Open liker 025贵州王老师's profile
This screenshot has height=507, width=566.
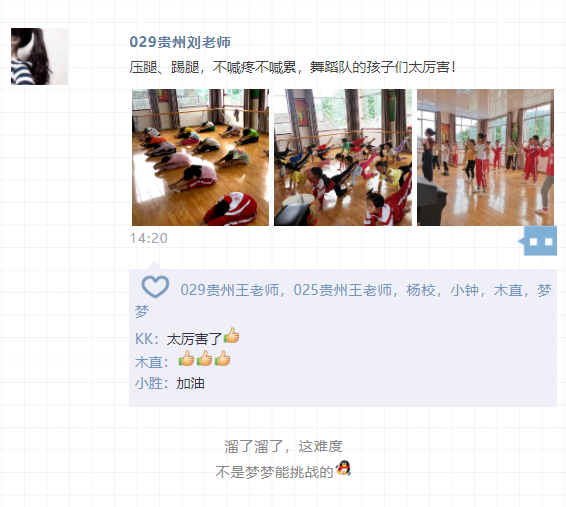point(343,290)
